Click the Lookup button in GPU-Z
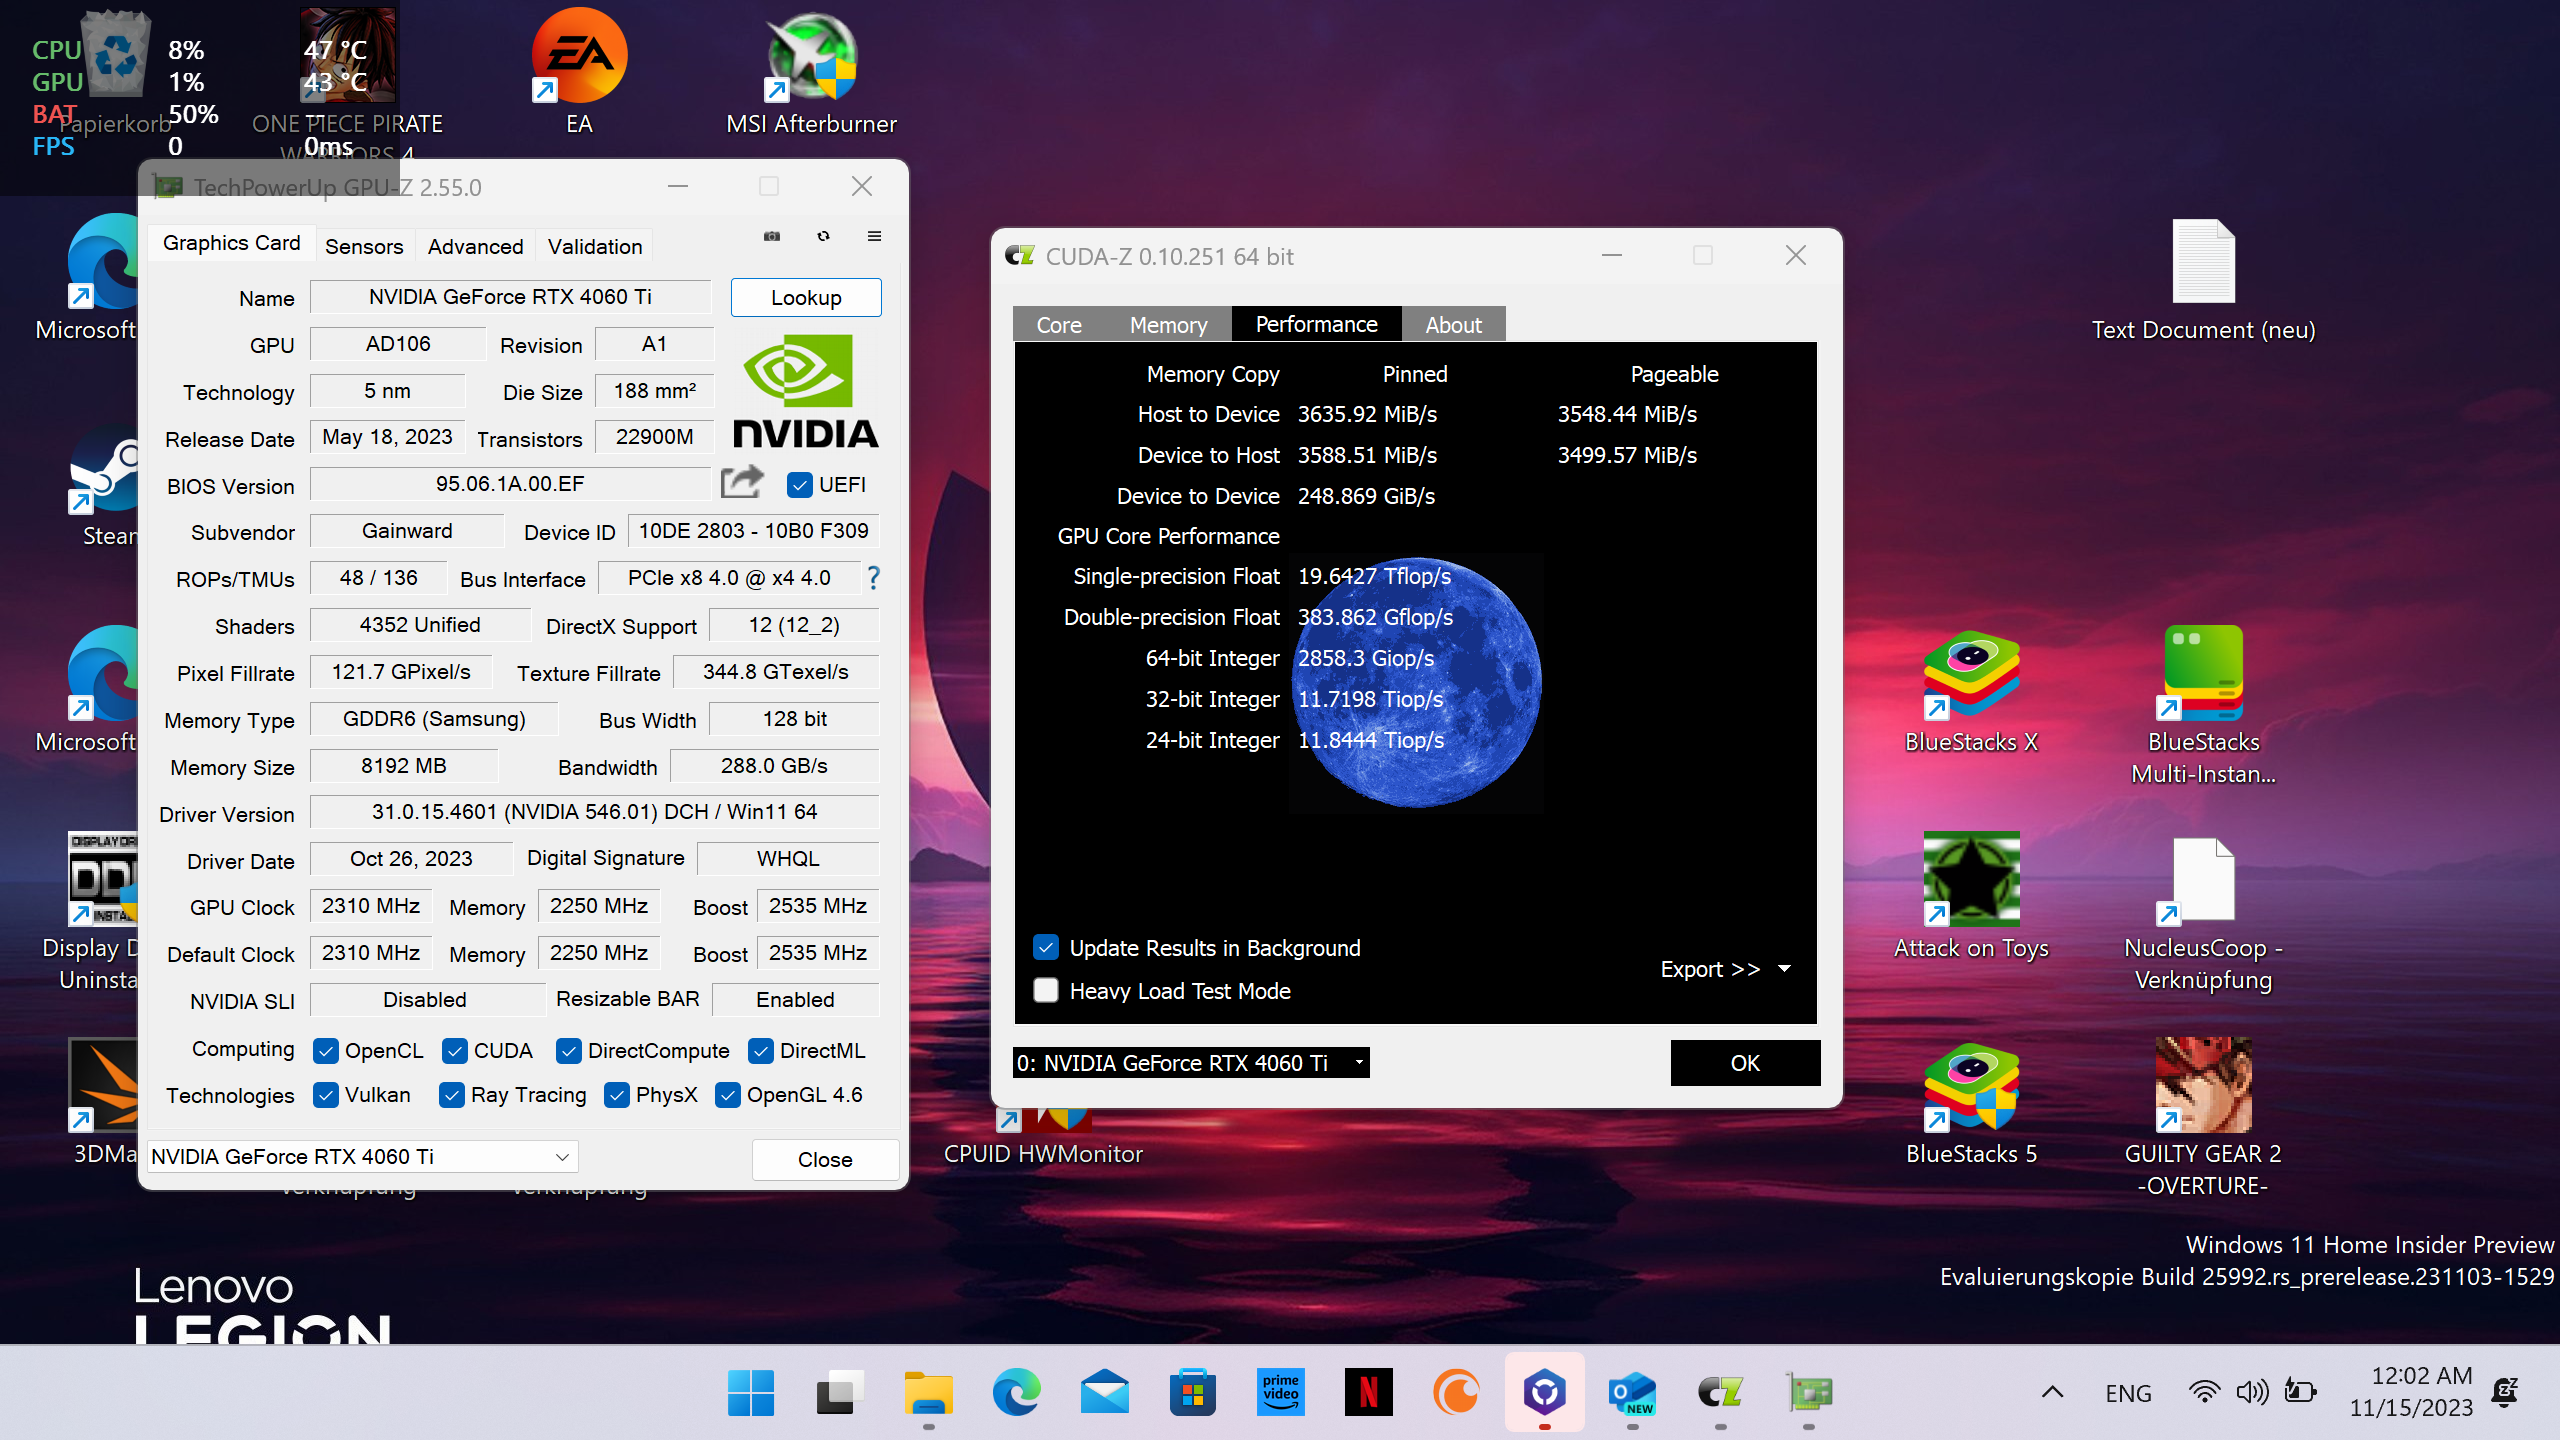This screenshot has height=1440, width=2560. pos(806,297)
